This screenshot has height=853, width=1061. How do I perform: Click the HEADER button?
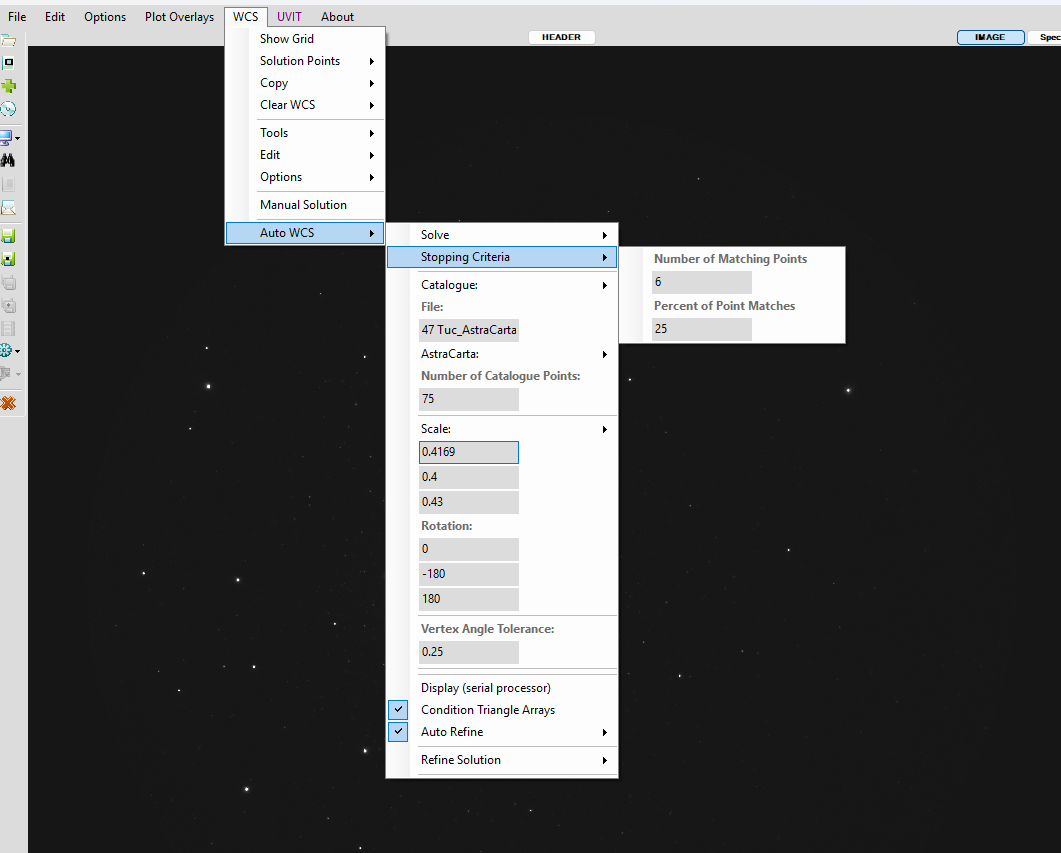(561, 37)
